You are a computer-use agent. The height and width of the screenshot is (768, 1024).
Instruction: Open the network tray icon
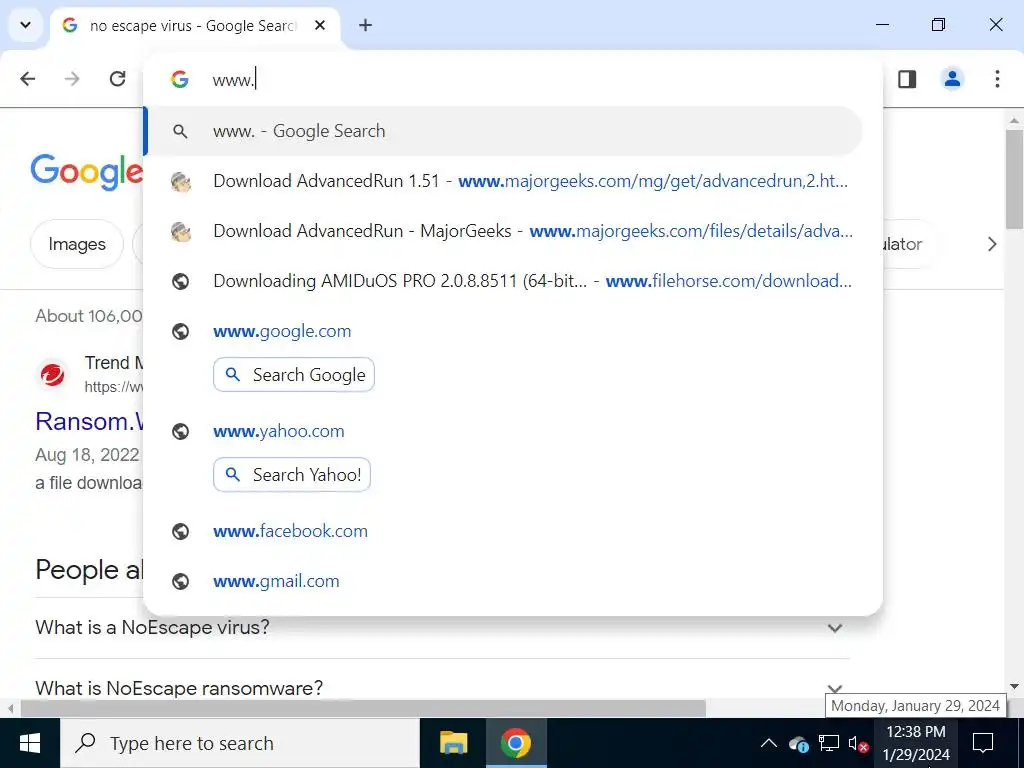tap(829, 743)
